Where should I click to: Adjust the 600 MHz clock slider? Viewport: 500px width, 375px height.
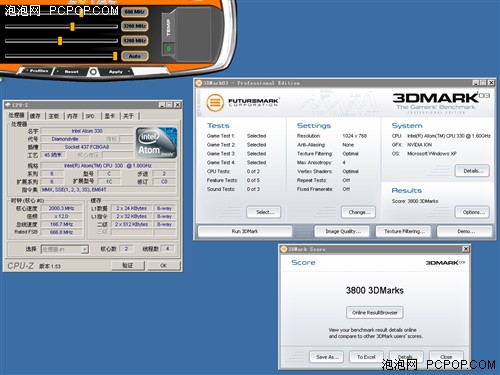81,13
